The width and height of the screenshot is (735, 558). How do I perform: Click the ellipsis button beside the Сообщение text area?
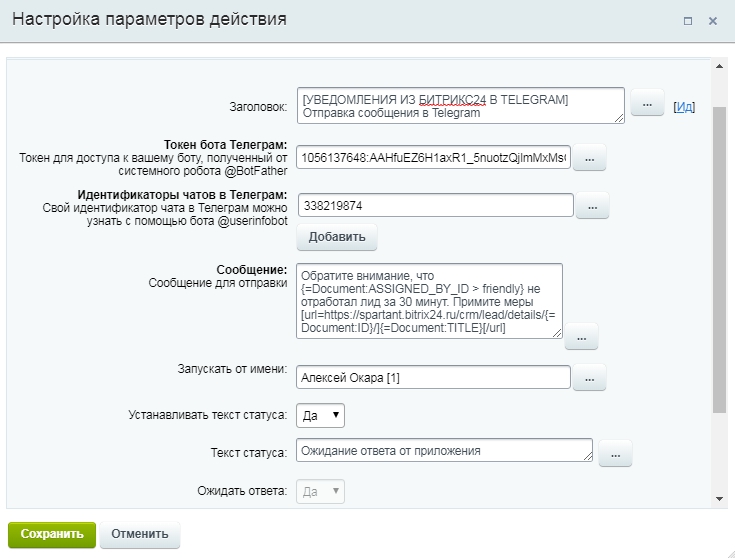pos(580,336)
